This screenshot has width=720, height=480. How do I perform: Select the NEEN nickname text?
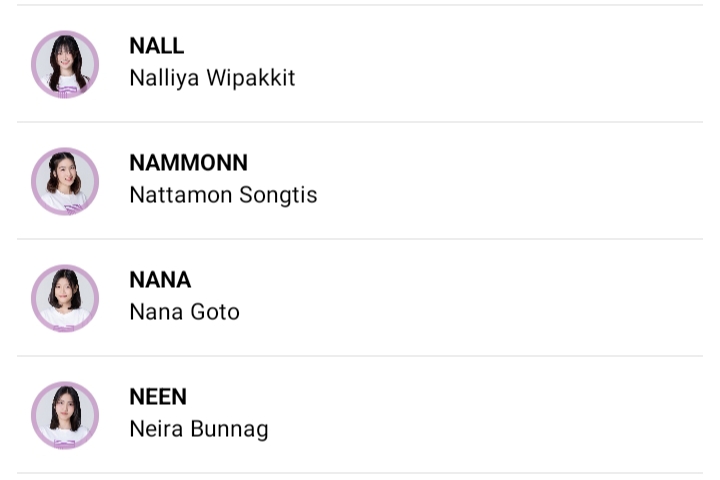click(x=158, y=397)
